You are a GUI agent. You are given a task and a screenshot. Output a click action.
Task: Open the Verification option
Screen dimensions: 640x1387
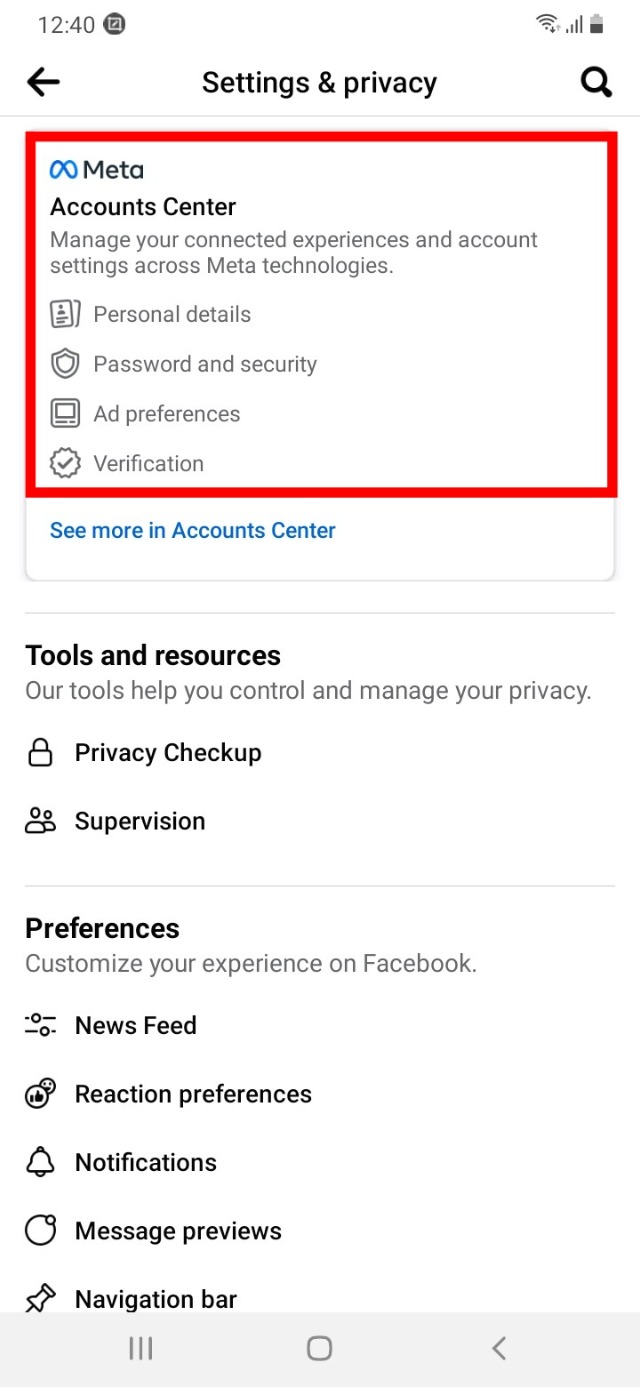tap(148, 464)
